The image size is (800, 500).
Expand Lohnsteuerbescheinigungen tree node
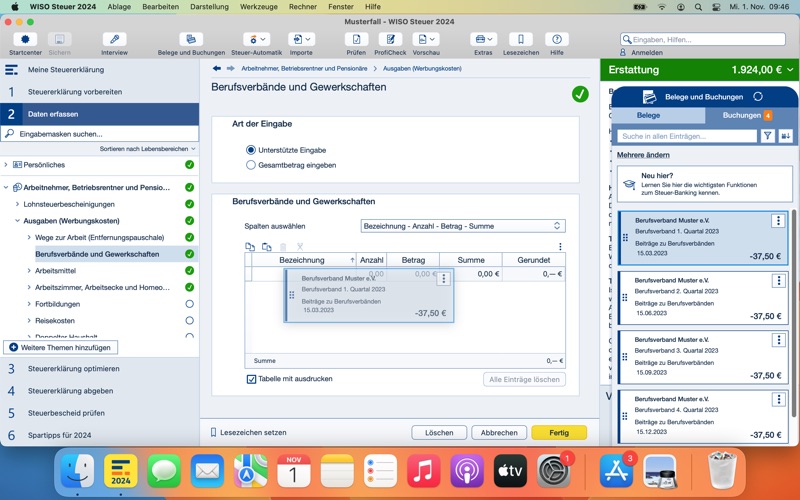(17, 204)
